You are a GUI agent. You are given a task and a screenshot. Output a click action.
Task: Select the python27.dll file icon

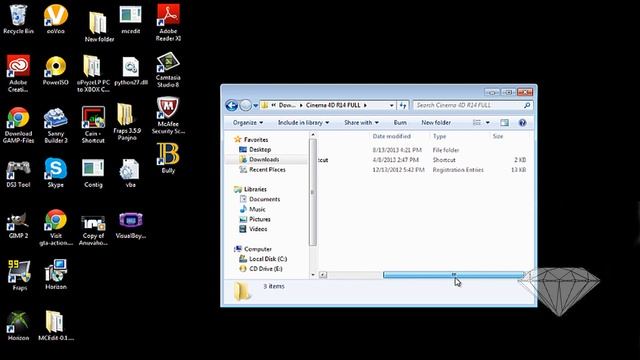[x=131, y=70]
